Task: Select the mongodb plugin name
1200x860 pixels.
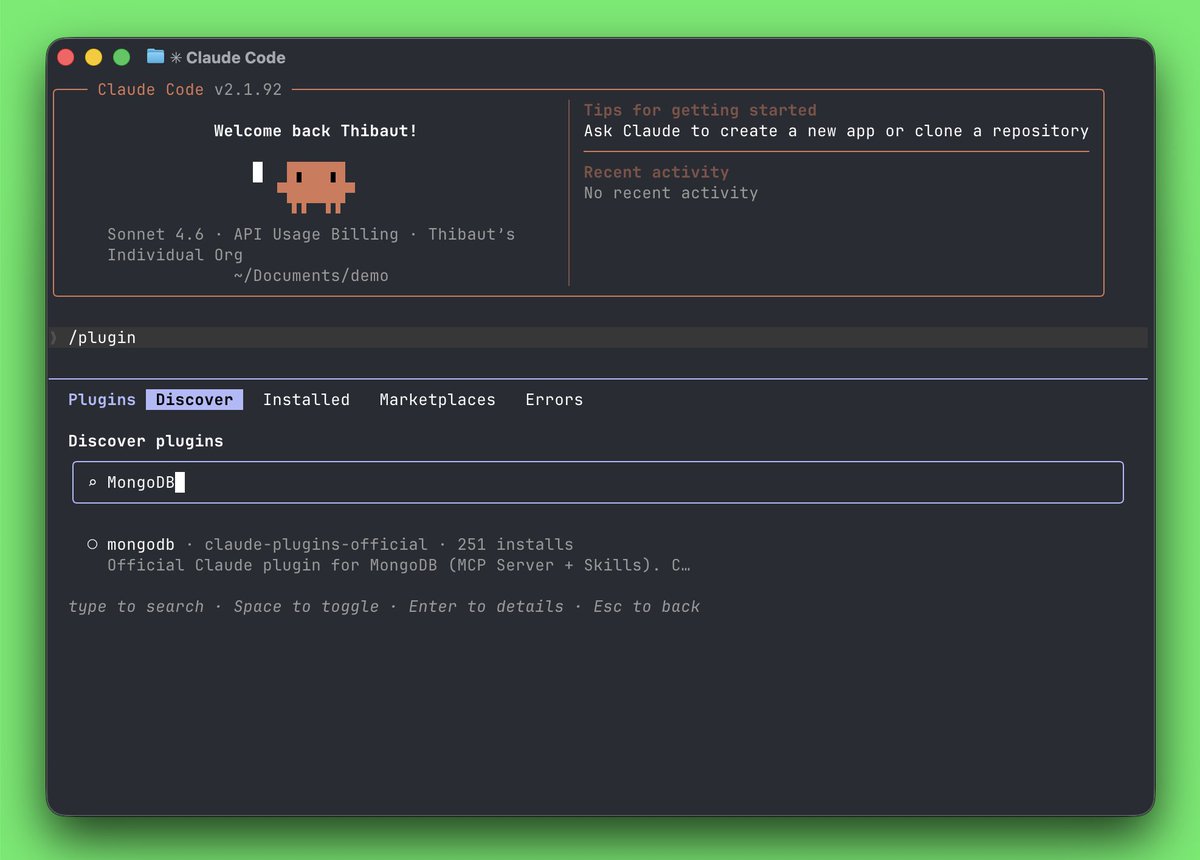Action: [x=141, y=545]
